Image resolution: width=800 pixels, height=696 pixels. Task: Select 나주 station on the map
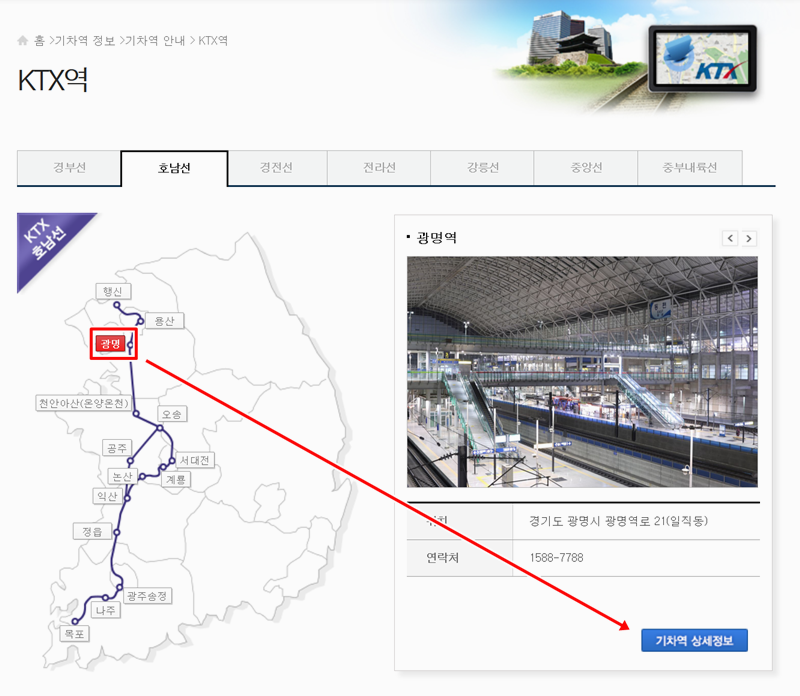pos(106,610)
